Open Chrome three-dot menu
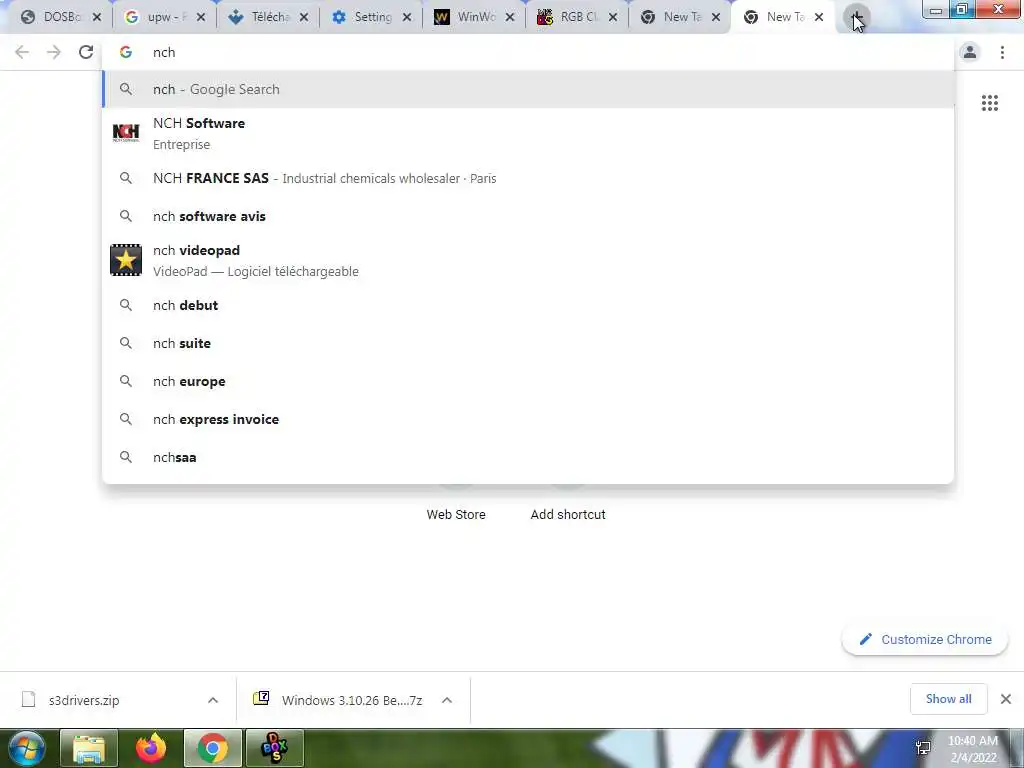Viewport: 1024px width, 768px height. coord(1002,52)
